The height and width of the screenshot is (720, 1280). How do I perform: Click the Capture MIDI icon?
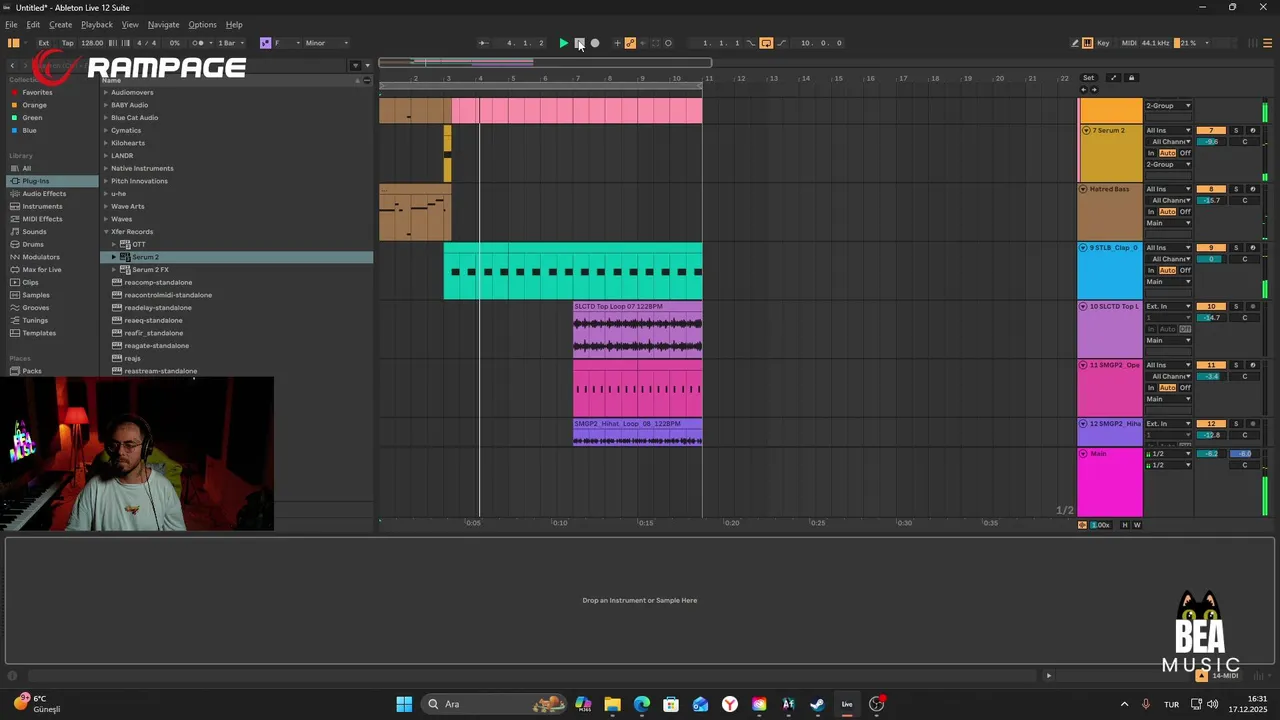(656, 43)
